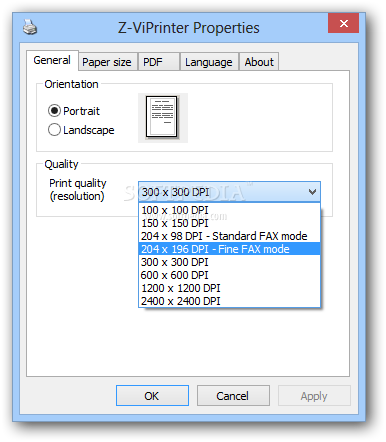Choose 600 x 600 DPI option
386x442 pixels.
pos(229,275)
